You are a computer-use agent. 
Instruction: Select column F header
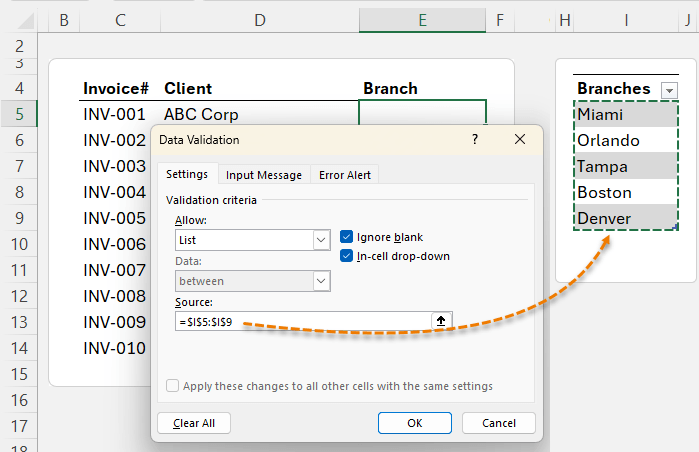click(x=500, y=20)
